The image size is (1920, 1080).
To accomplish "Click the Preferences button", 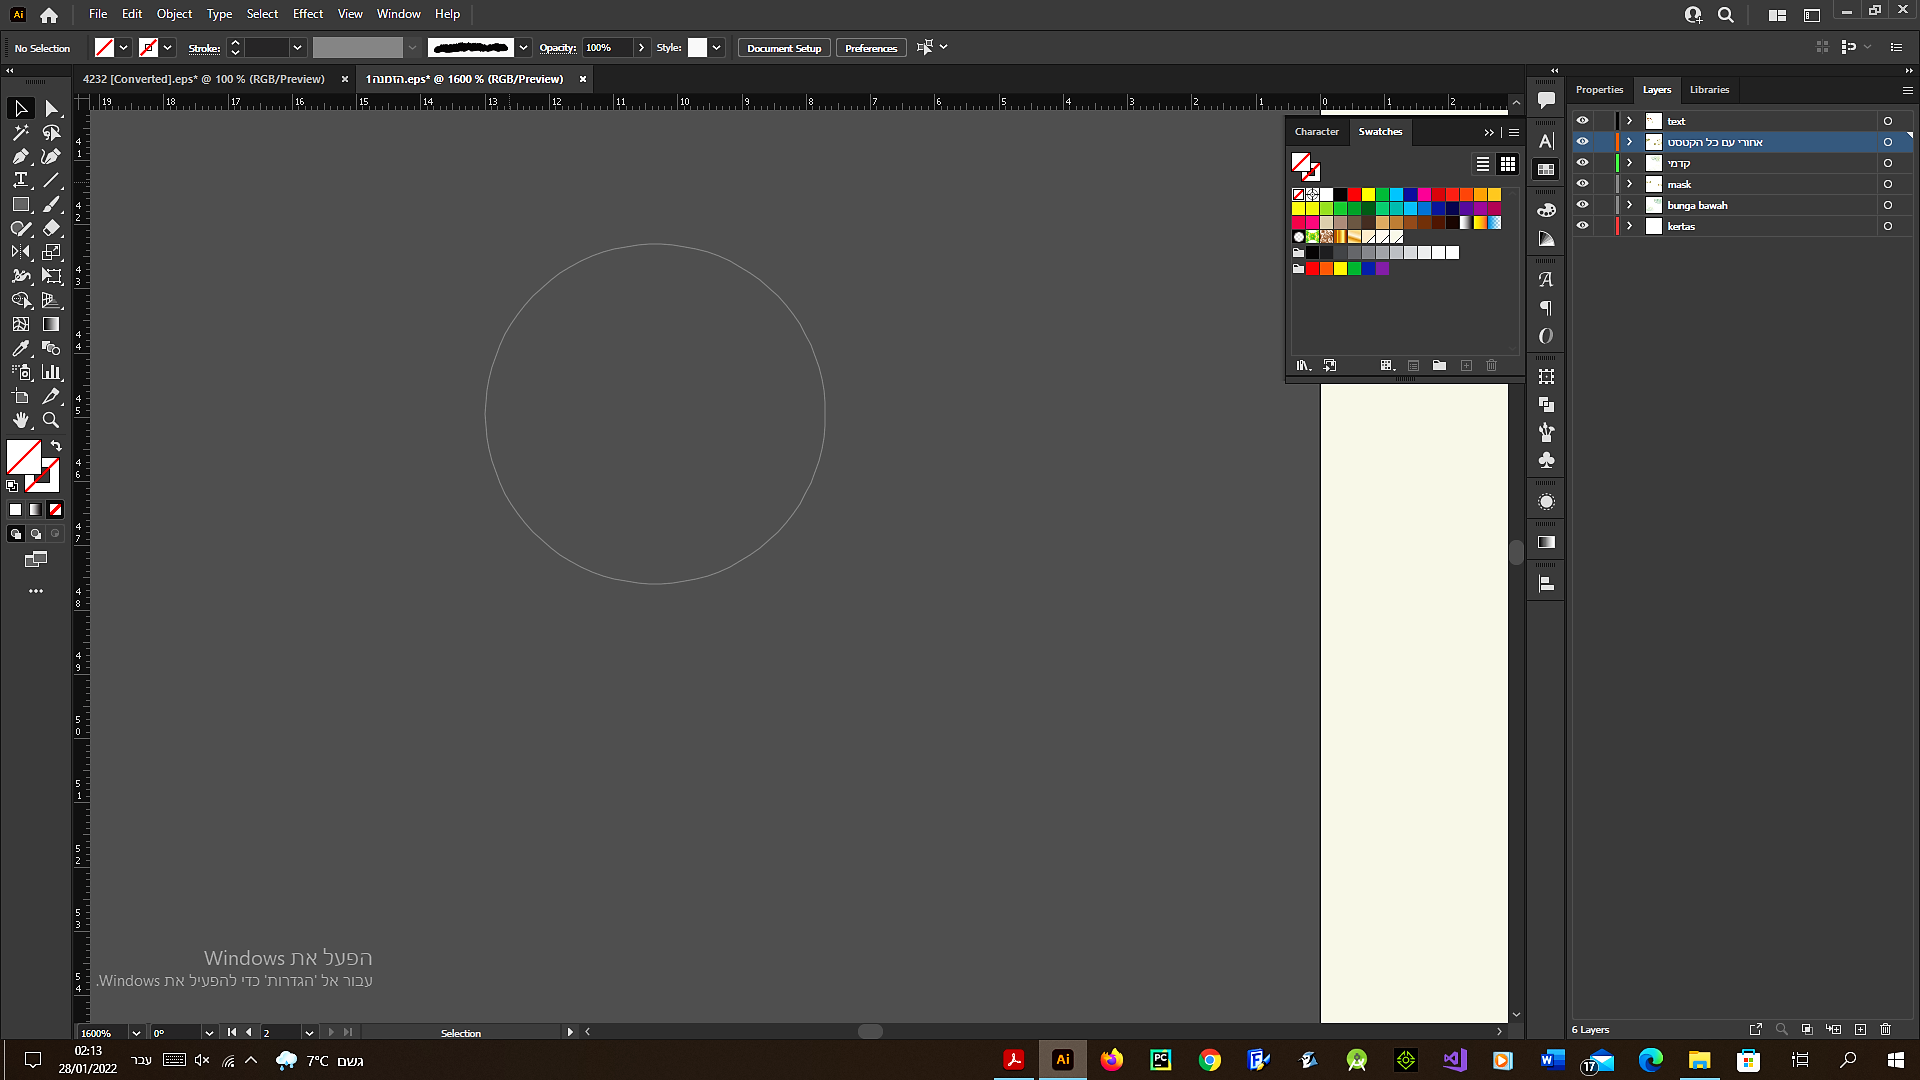I will pyautogui.click(x=870, y=48).
